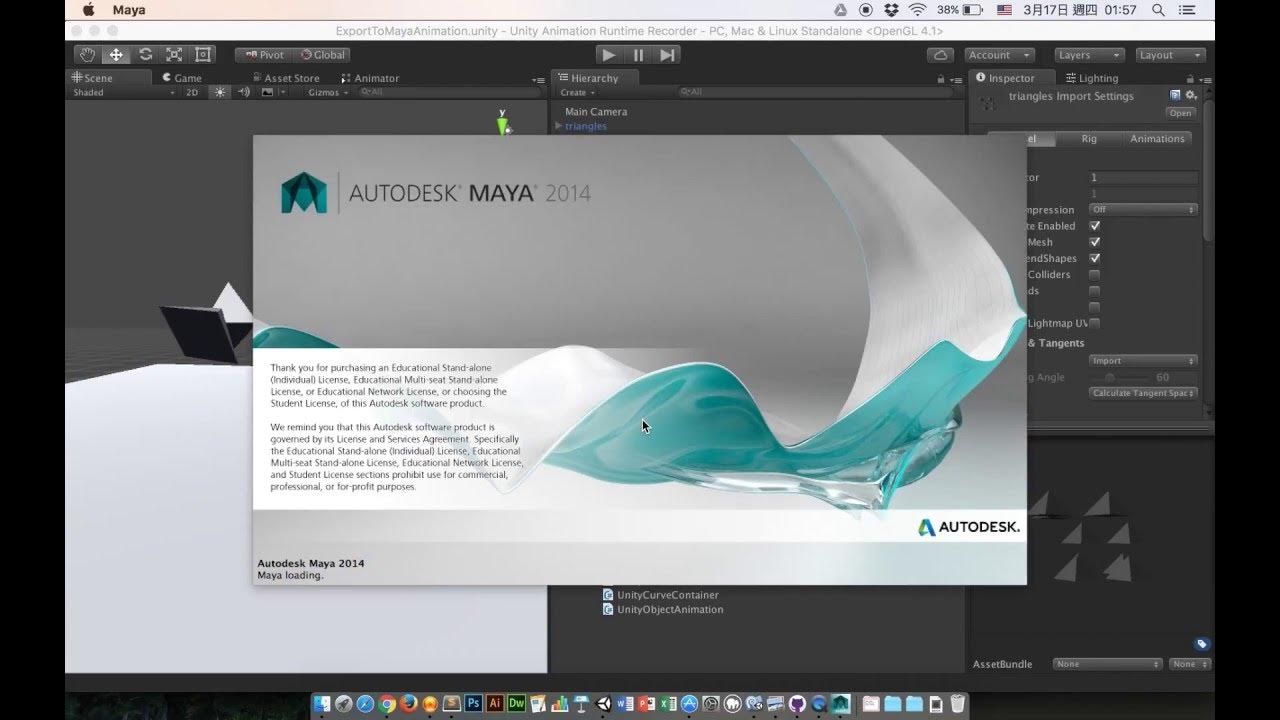Open the Normals Import dropdown

pyautogui.click(x=1143, y=361)
